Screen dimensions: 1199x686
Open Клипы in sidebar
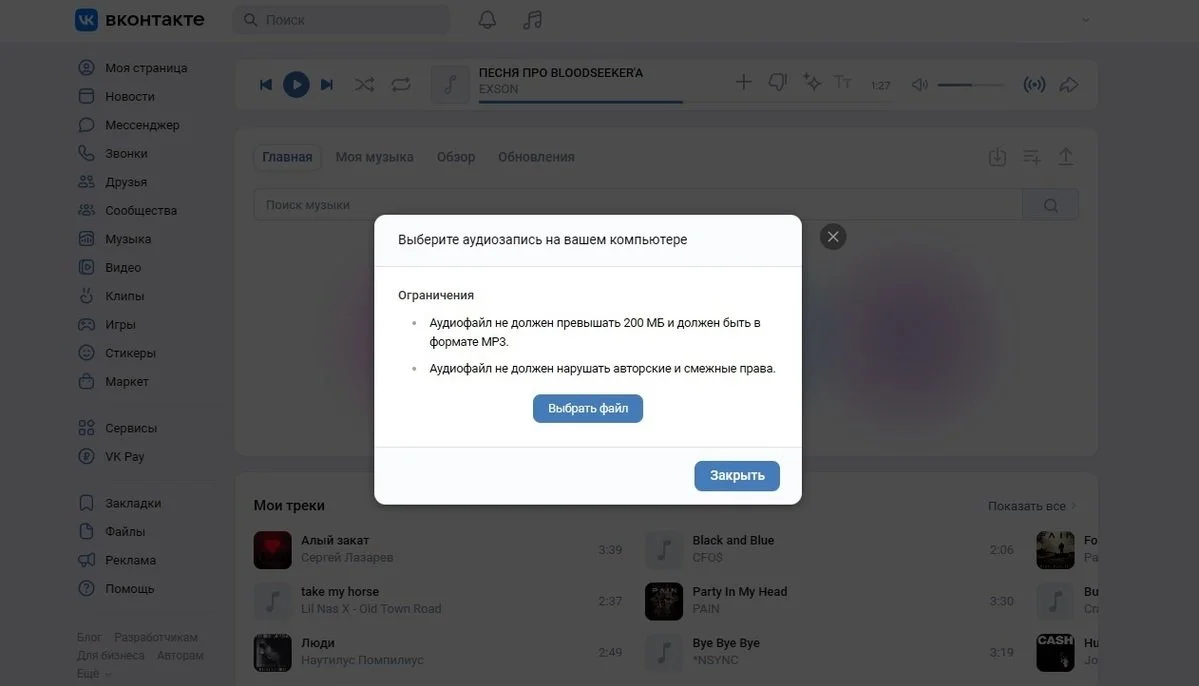click(x=112, y=296)
